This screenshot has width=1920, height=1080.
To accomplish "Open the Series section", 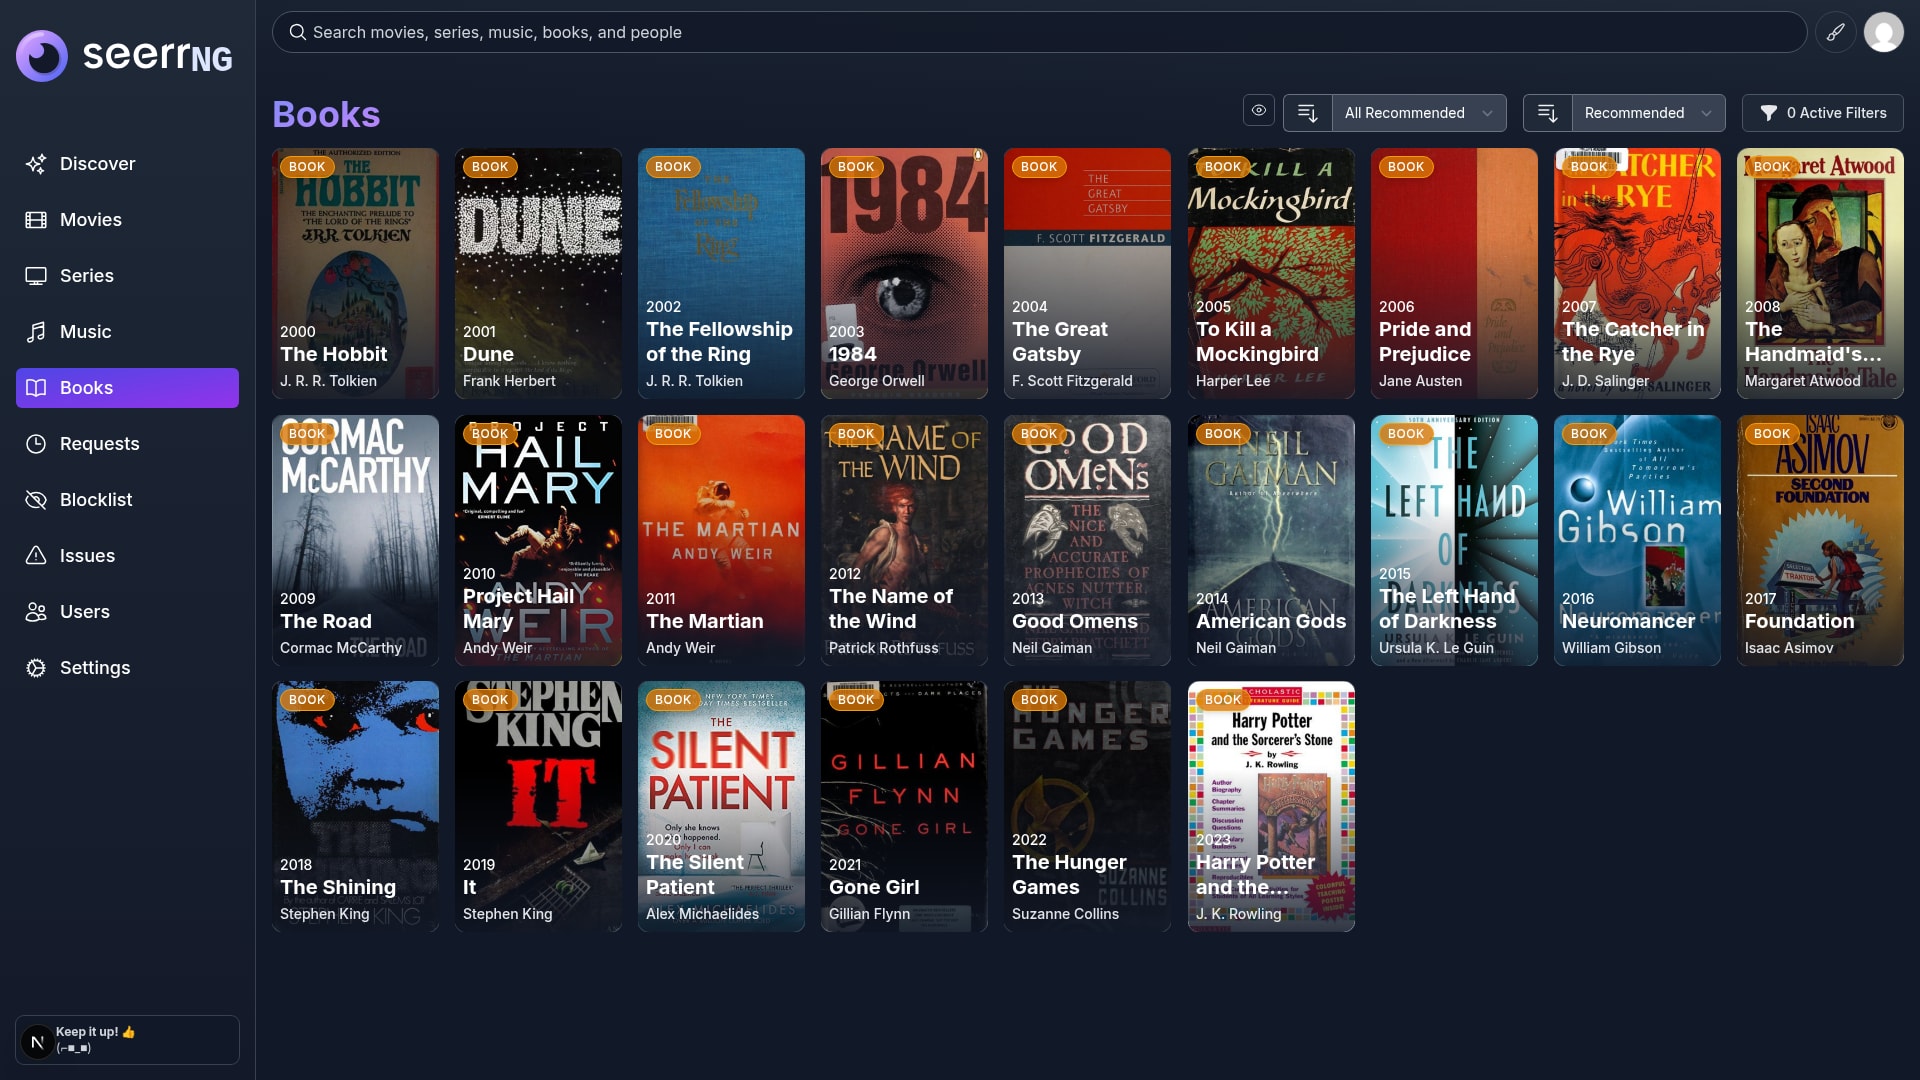I will (x=127, y=276).
